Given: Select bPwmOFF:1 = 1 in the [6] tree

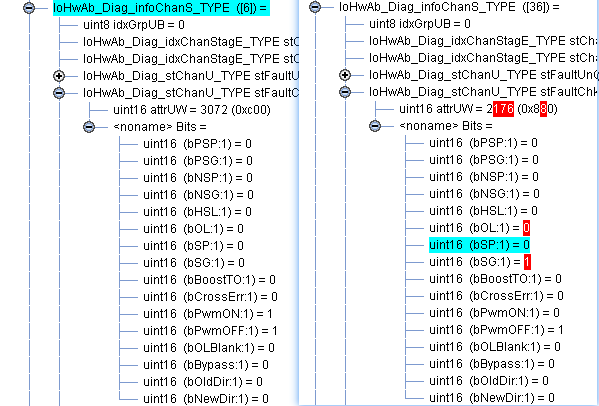Looking at the screenshot, I should [210, 331].
